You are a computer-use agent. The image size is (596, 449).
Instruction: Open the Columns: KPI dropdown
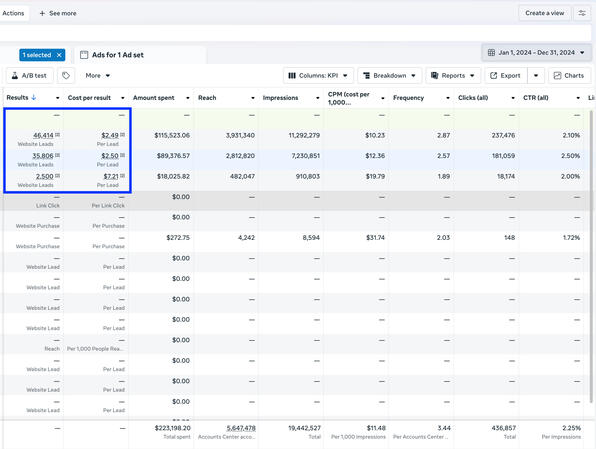(x=318, y=76)
